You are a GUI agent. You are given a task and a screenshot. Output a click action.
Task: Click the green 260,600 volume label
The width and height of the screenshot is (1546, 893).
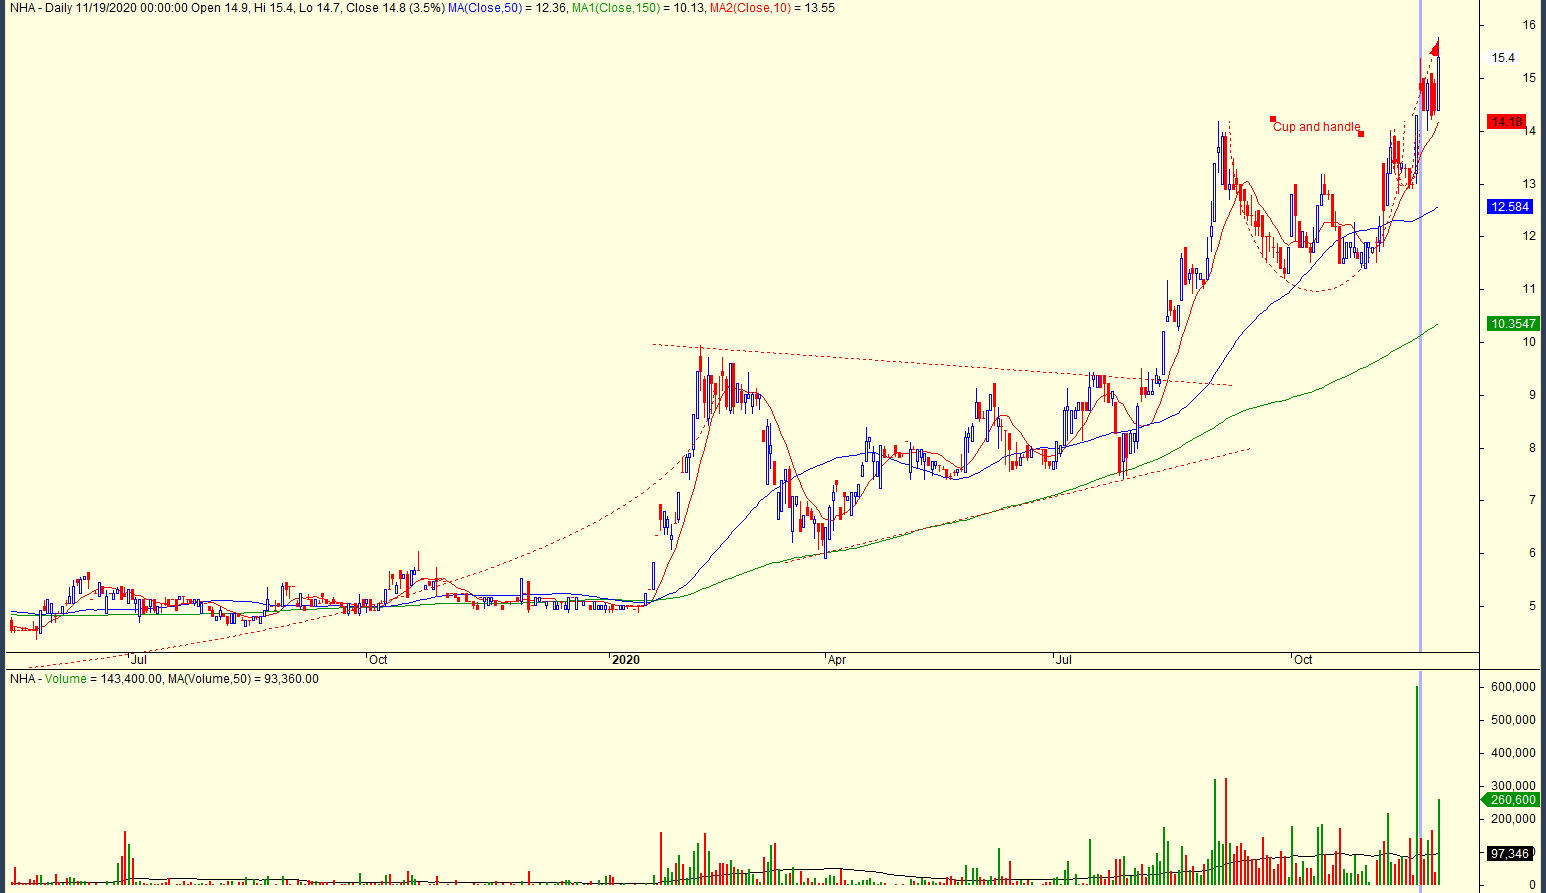coord(1512,799)
